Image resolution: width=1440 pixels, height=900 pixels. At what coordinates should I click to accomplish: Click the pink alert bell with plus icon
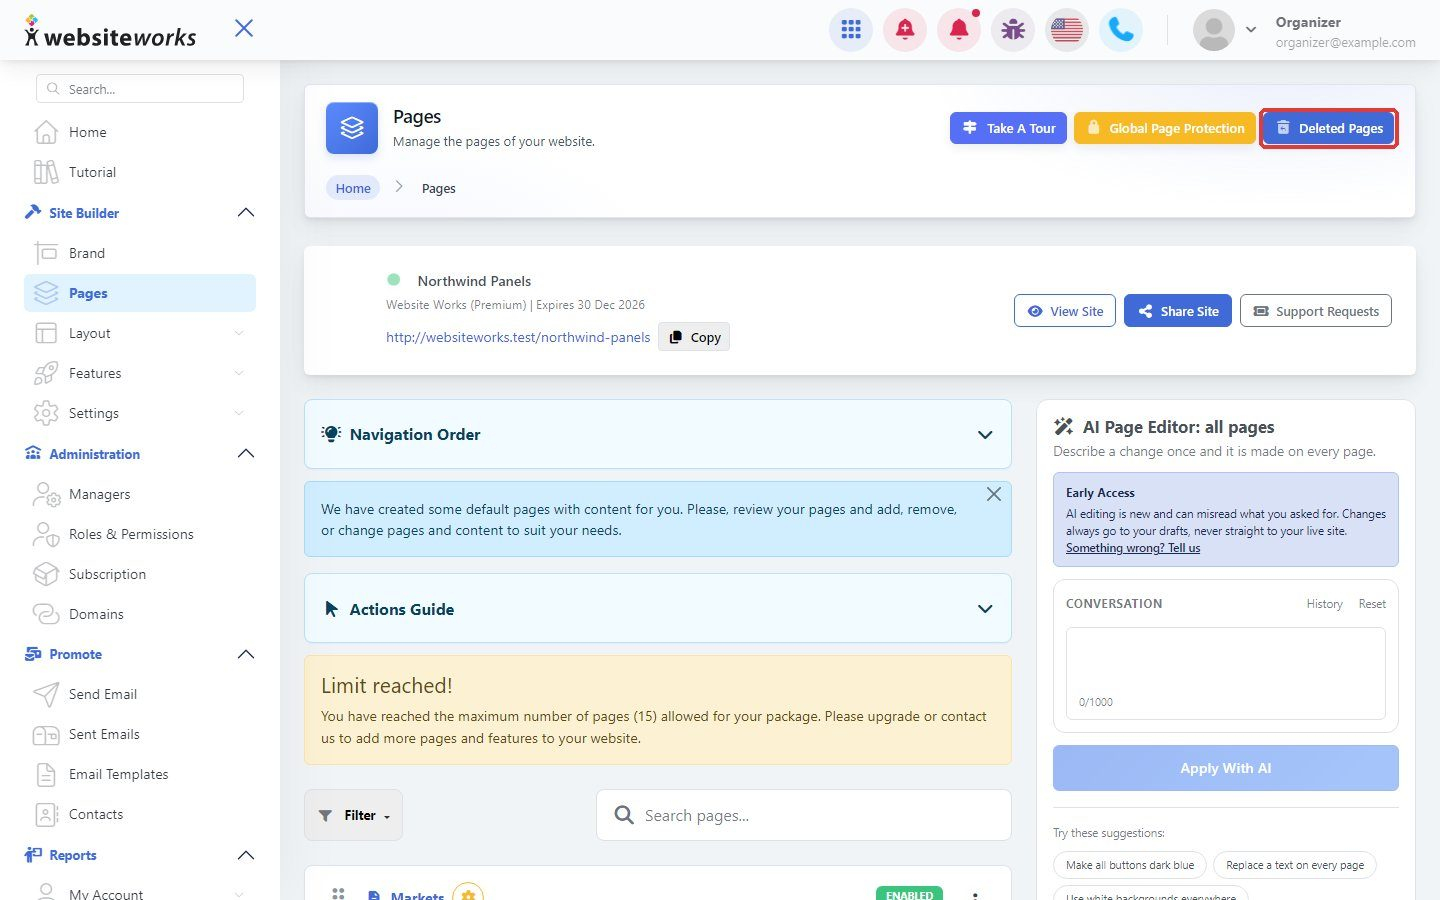pyautogui.click(x=905, y=30)
